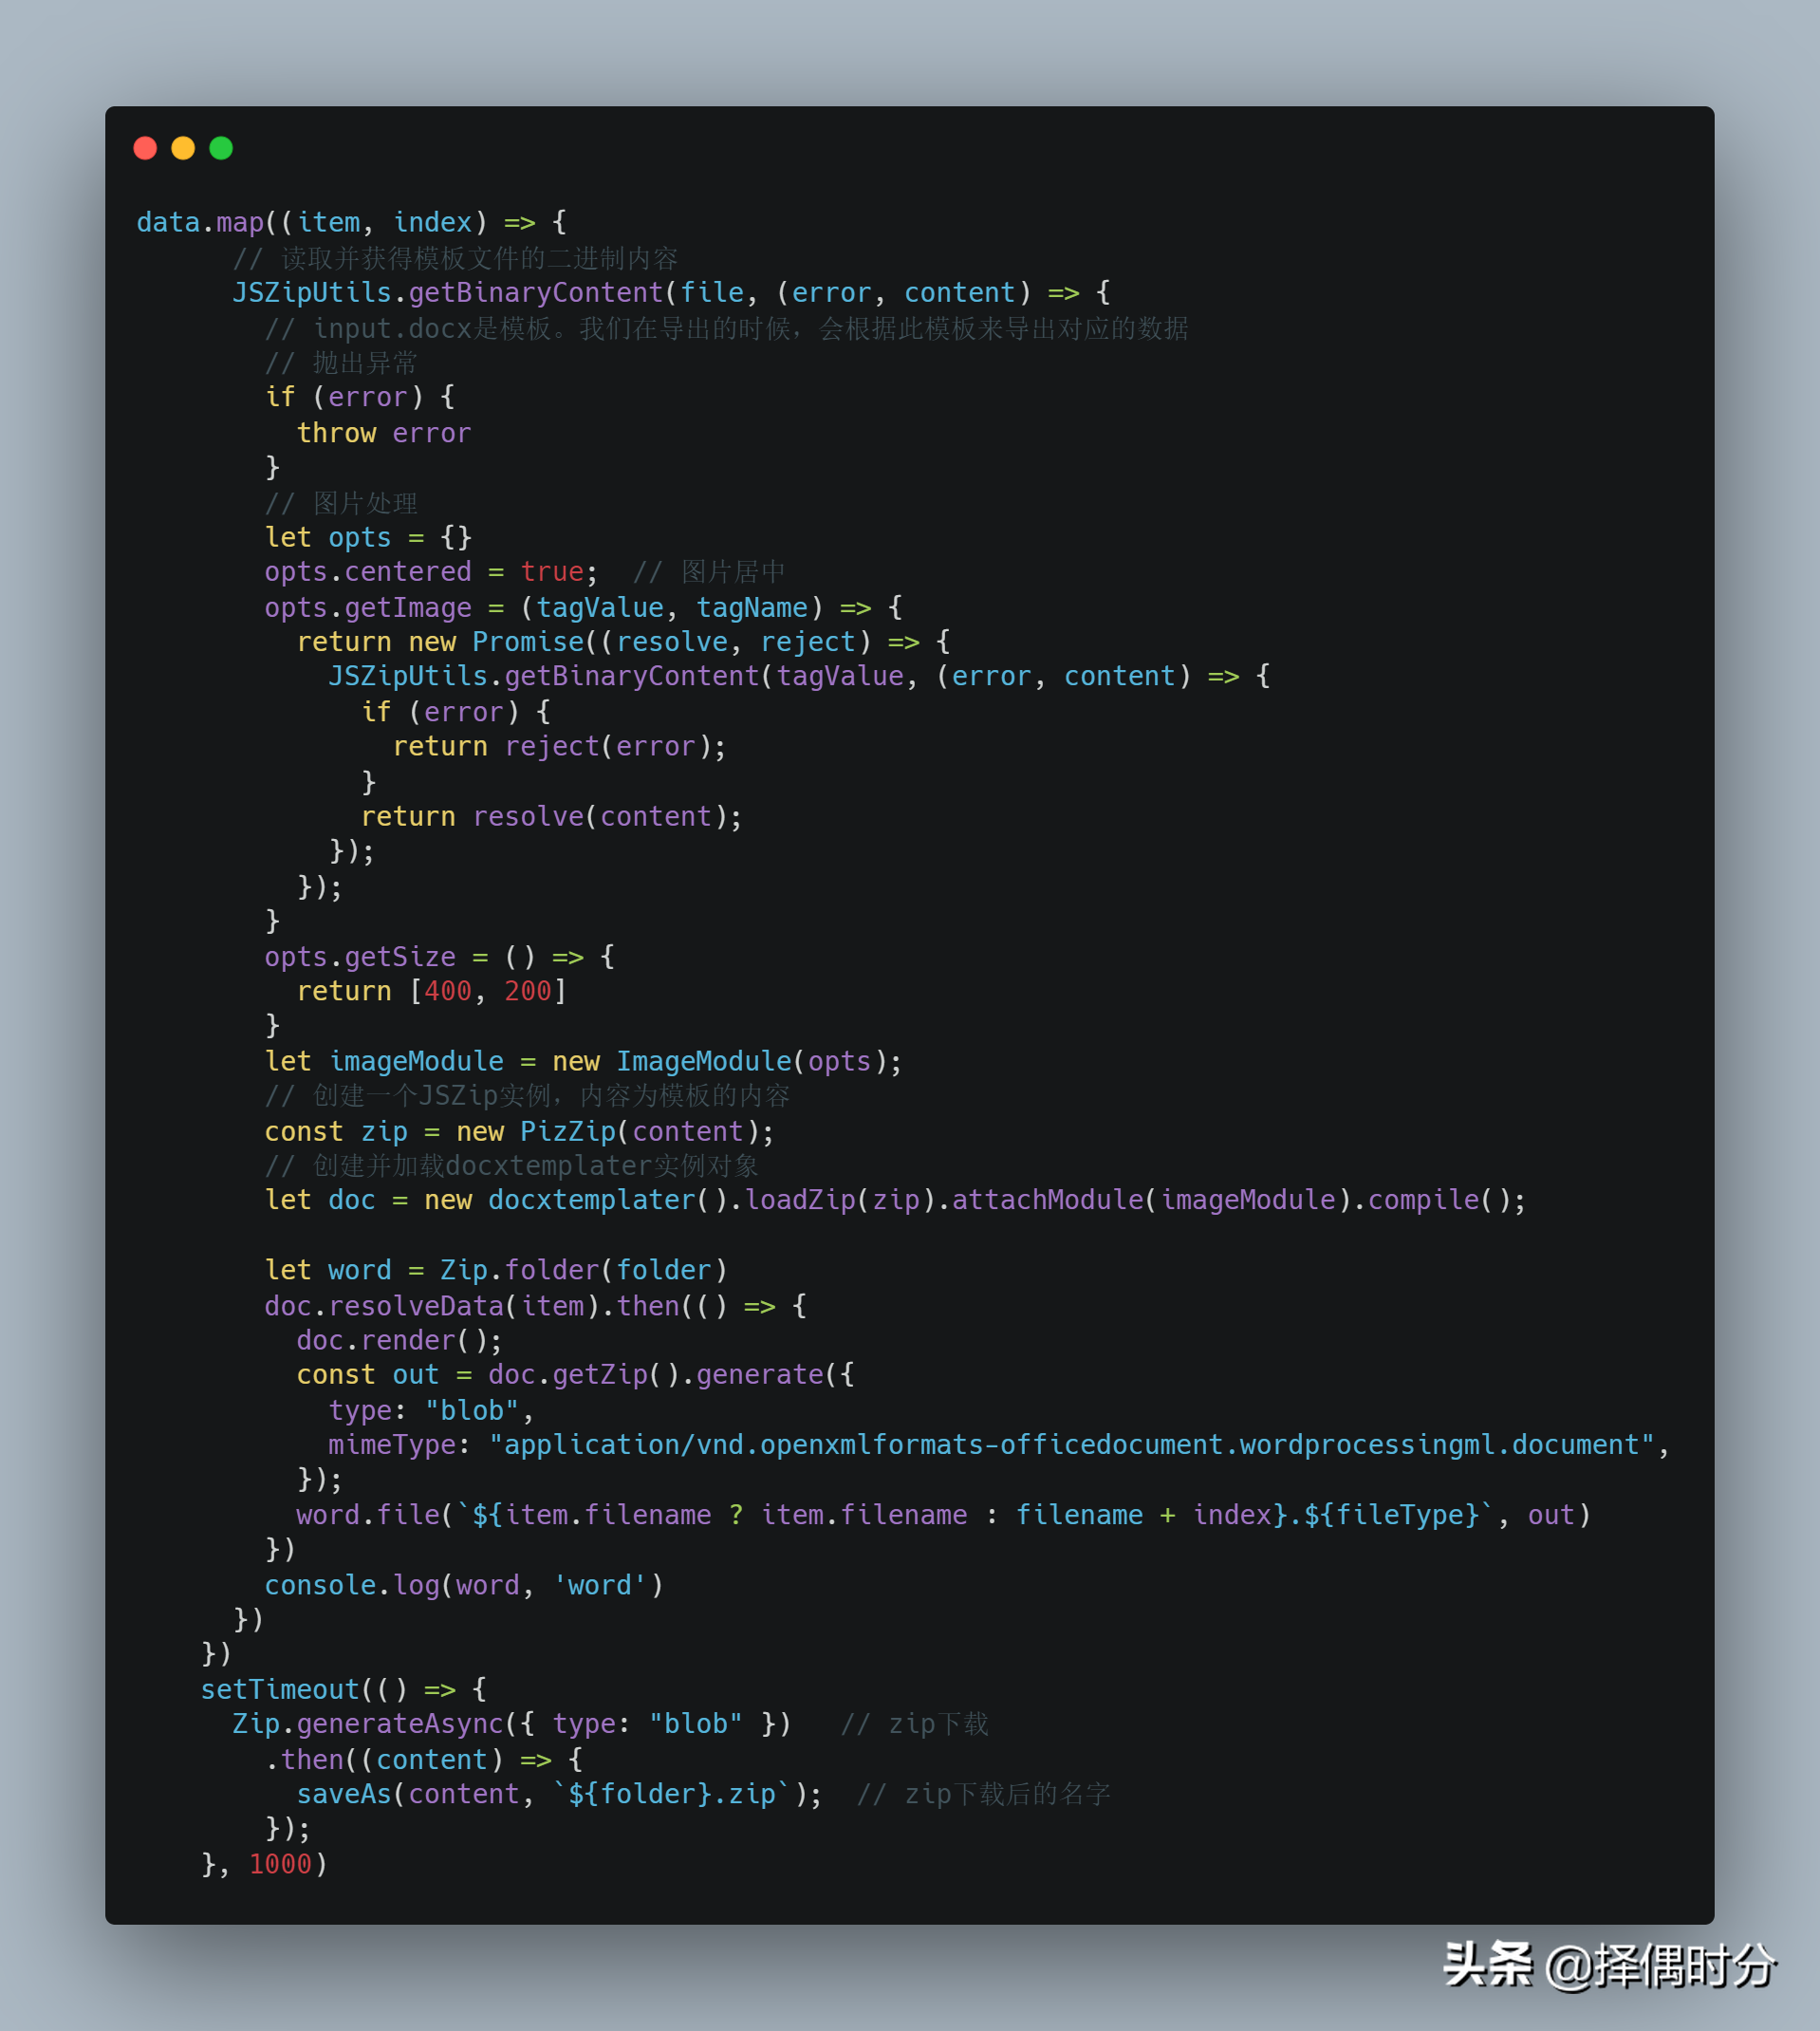Screen dimensions: 1820x2031
Task: Click the 'throw error' statement
Action: click(383, 433)
